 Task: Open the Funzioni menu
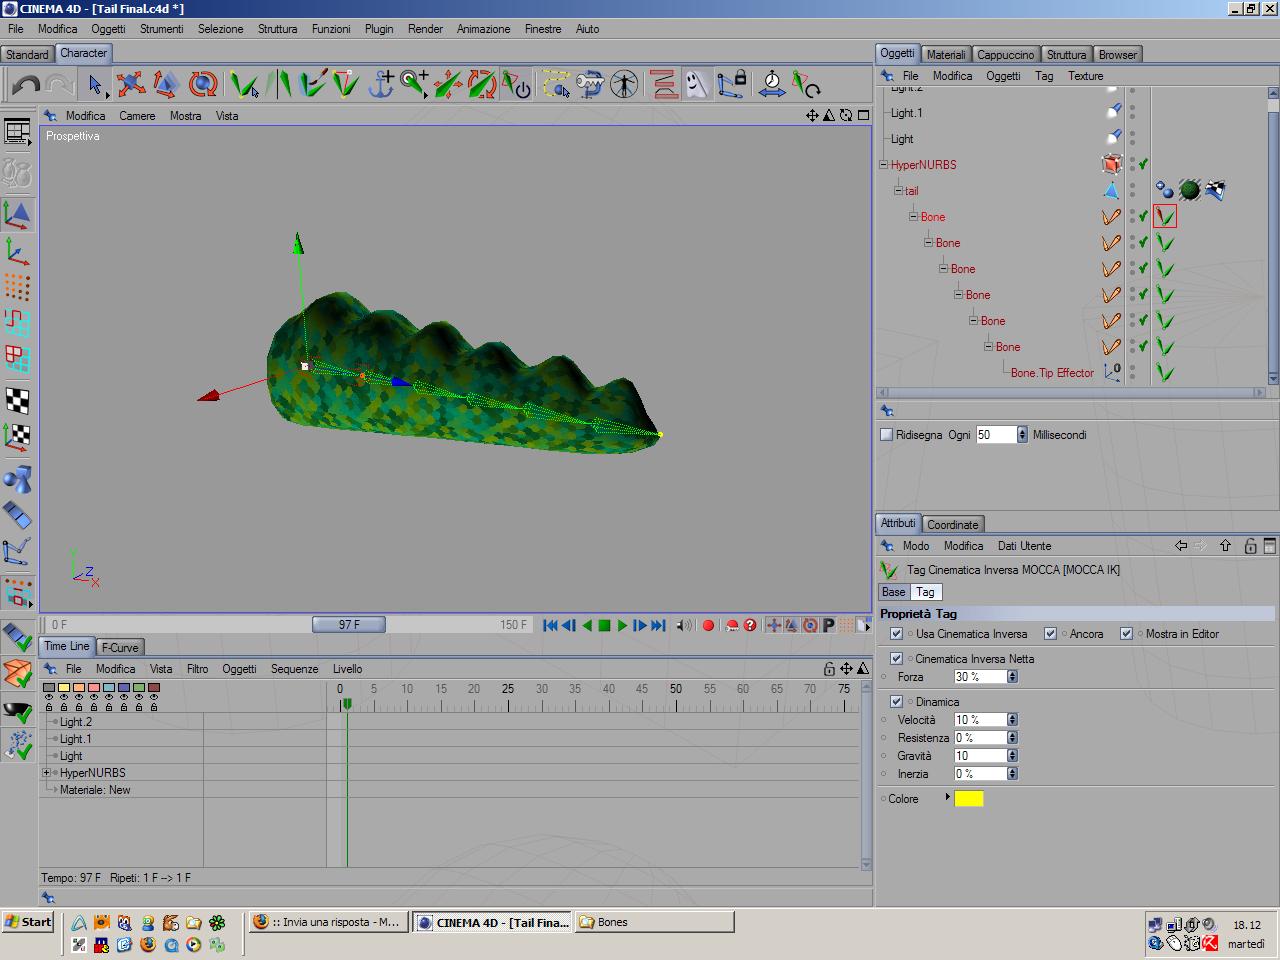(331, 29)
